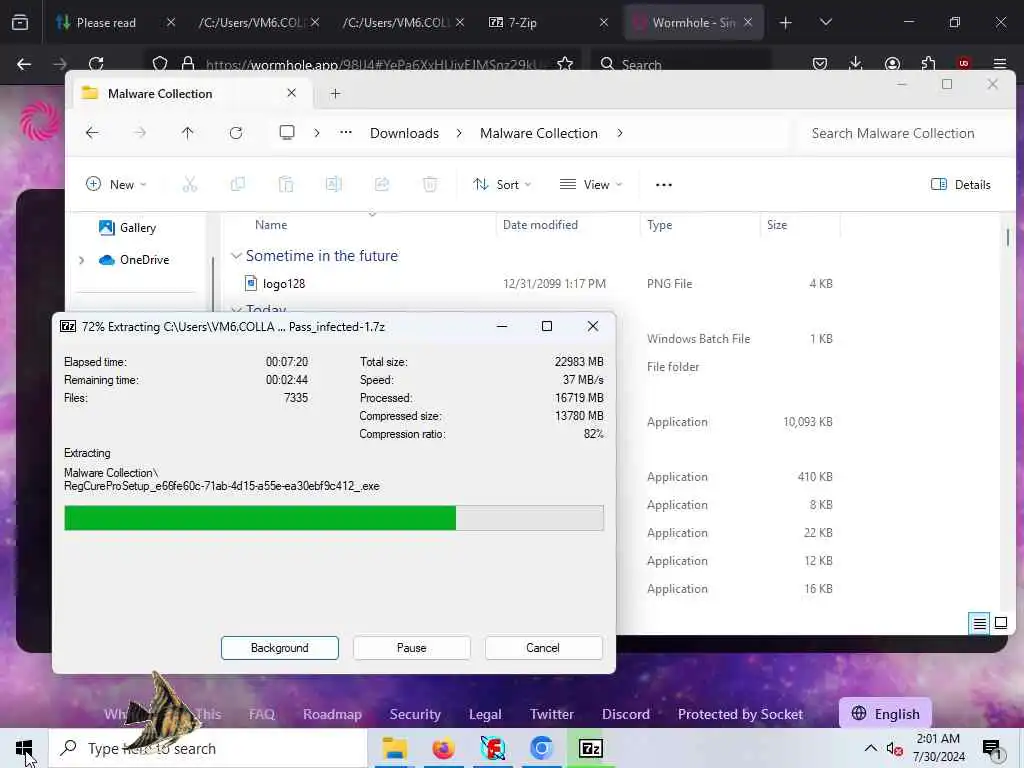Click Background button in 7-Zip dialog
Screen dimensions: 1024x768
pyautogui.click(x=280, y=648)
